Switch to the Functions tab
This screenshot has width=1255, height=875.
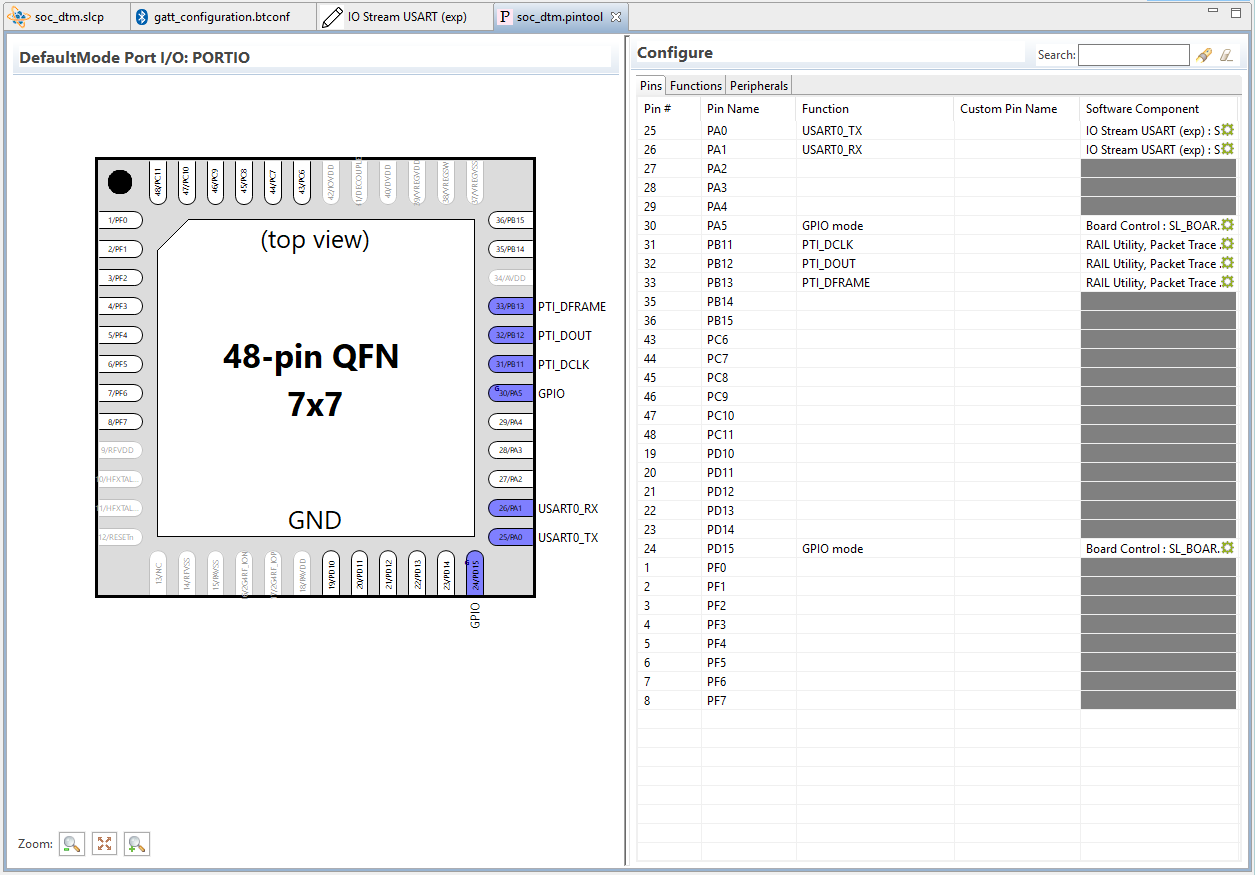pyautogui.click(x=695, y=86)
